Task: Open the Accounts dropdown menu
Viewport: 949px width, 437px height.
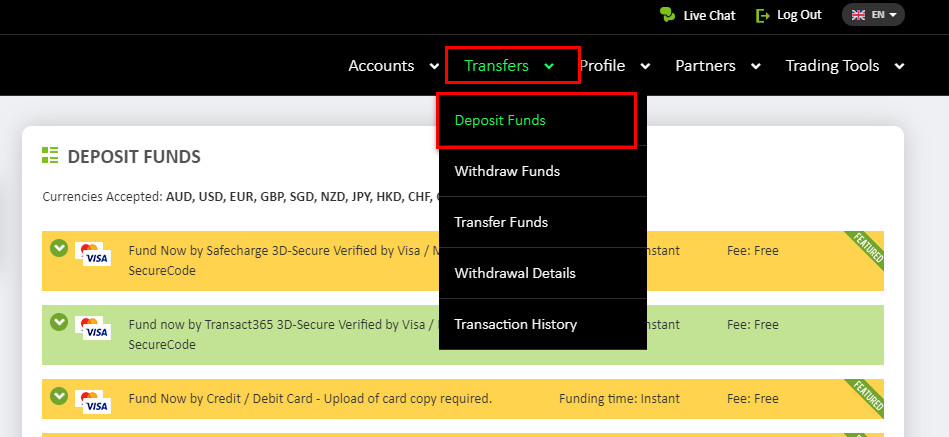Action: [x=392, y=66]
